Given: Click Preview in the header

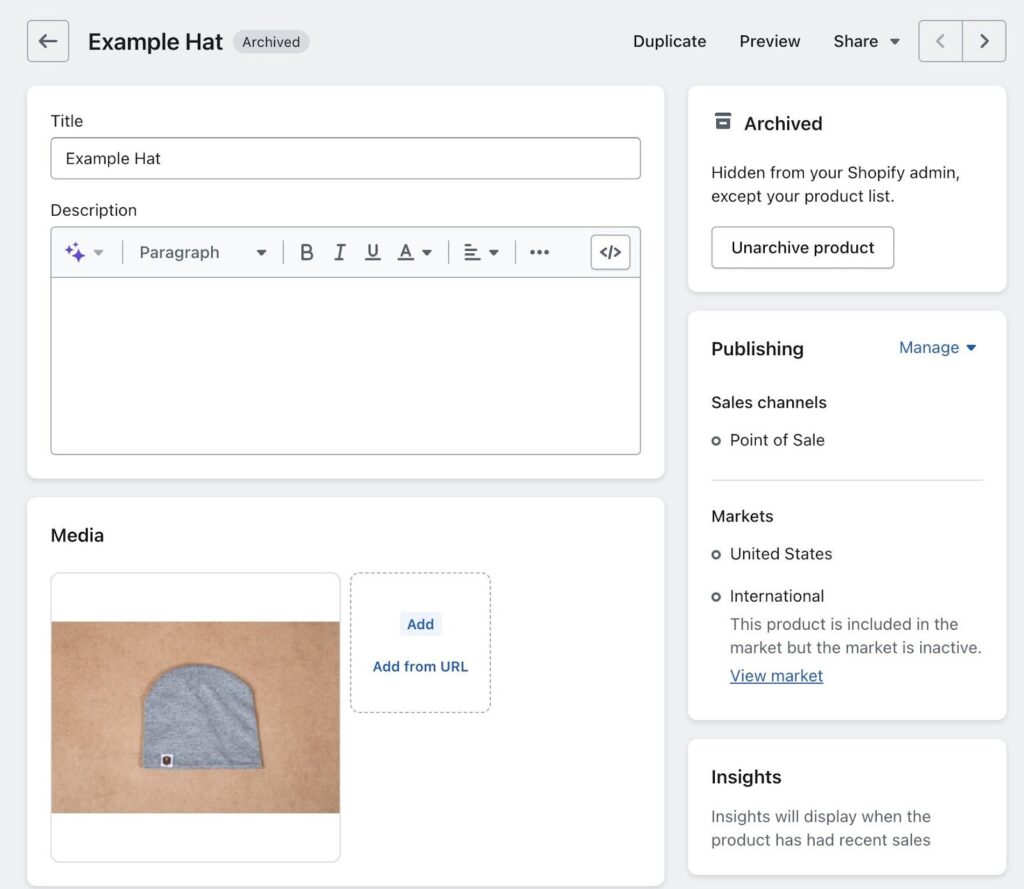Looking at the screenshot, I should point(769,41).
